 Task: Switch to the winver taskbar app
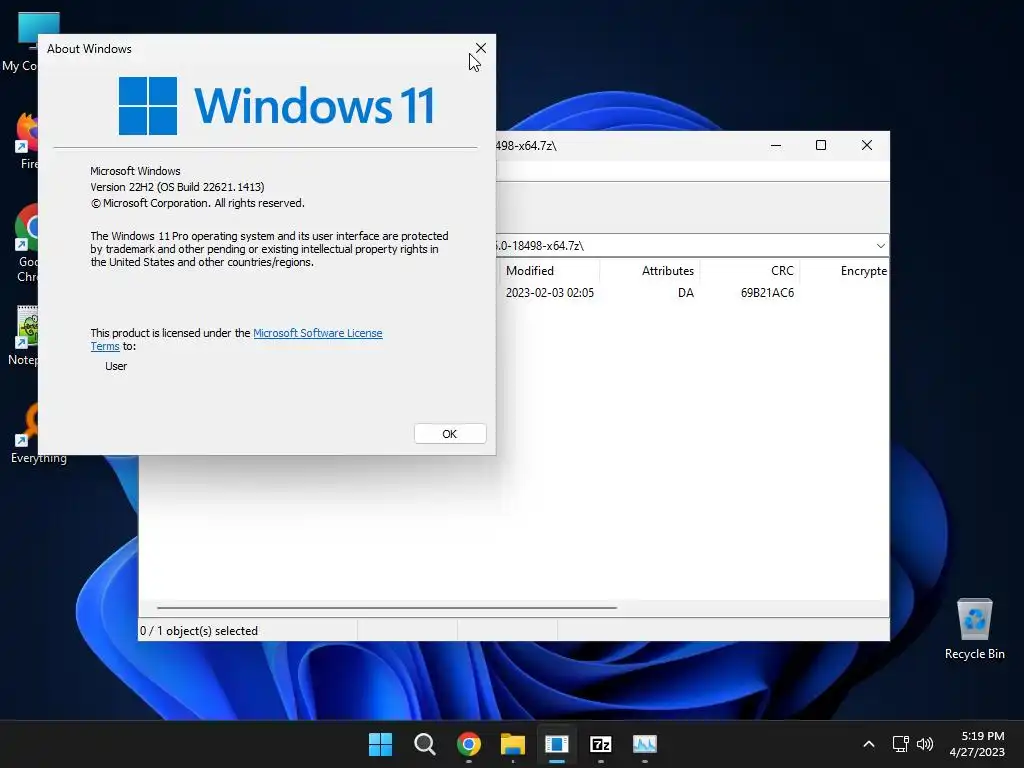coord(556,744)
